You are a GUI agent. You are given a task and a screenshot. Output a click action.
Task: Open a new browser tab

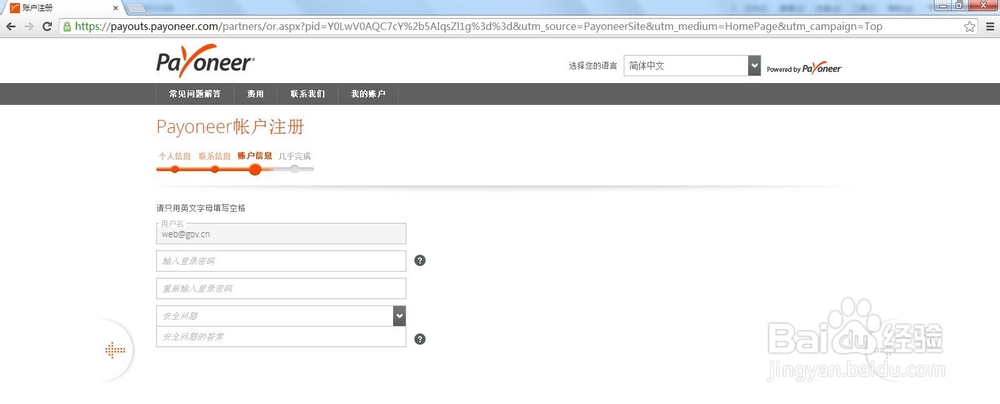tap(136, 8)
